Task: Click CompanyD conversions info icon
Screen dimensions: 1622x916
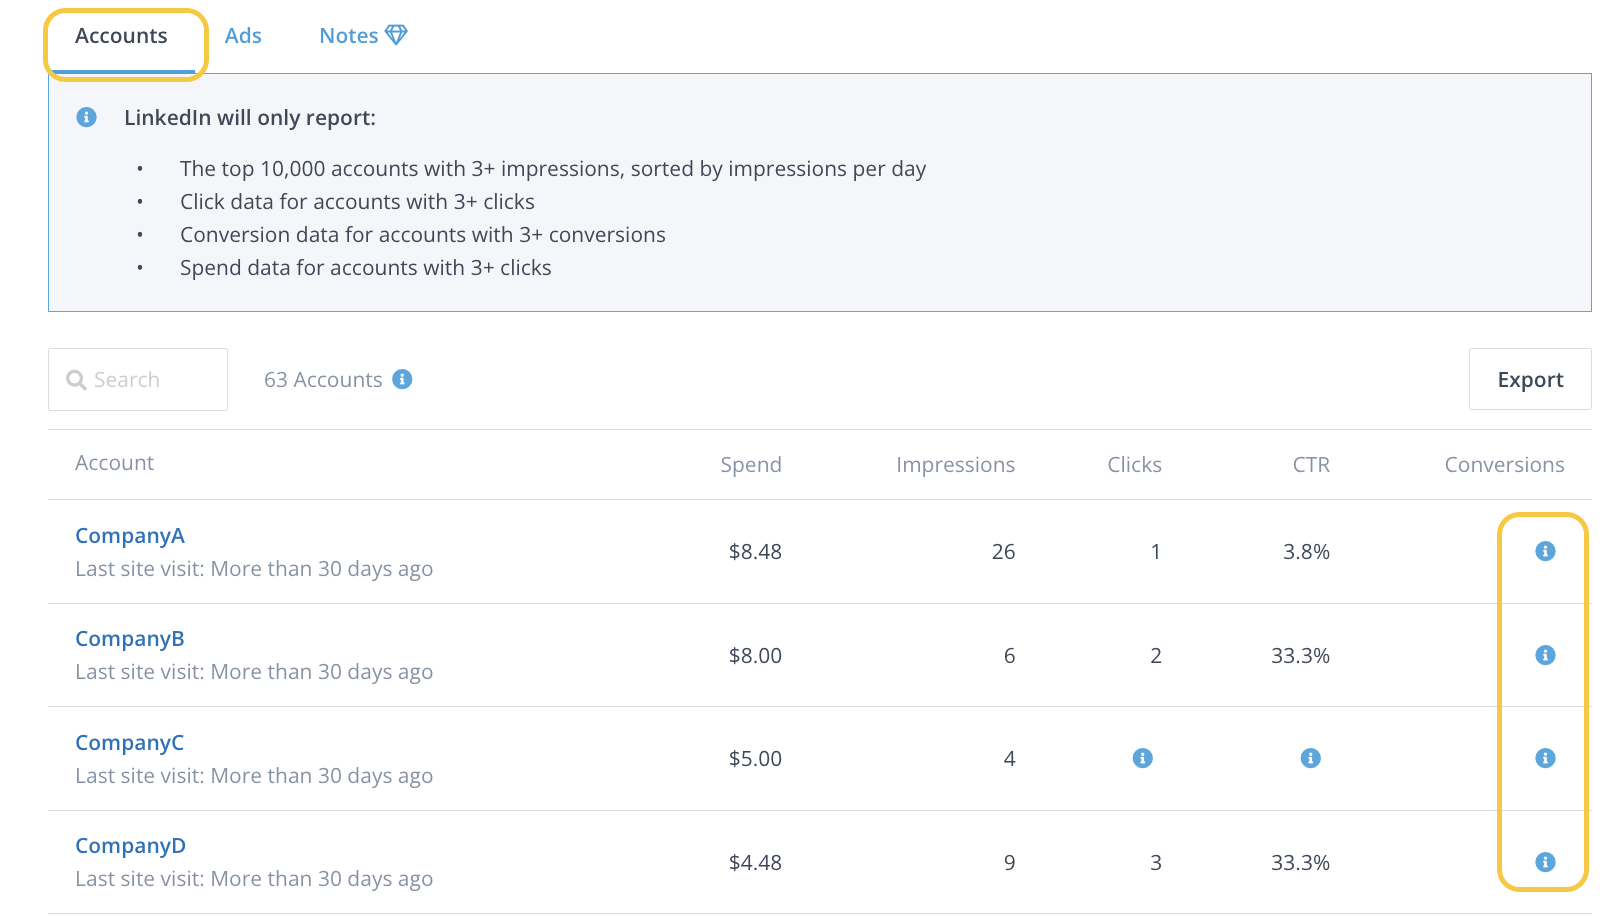Action: coord(1545,862)
